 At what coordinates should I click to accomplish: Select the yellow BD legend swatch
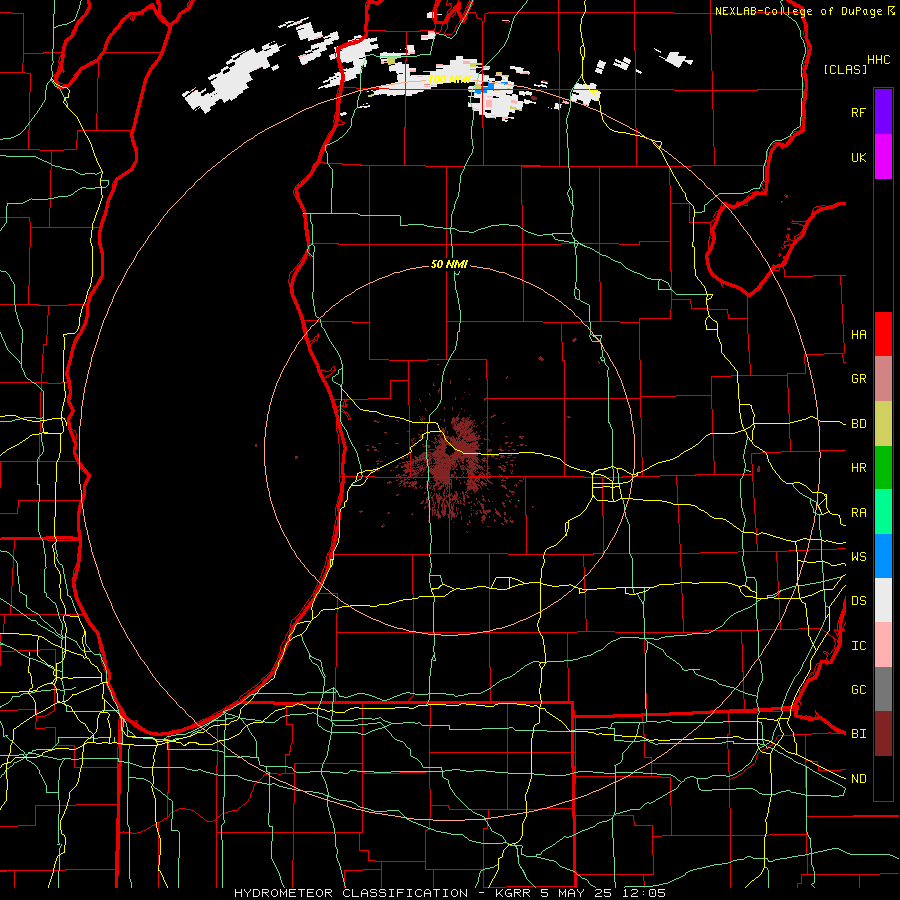coord(883,424)
